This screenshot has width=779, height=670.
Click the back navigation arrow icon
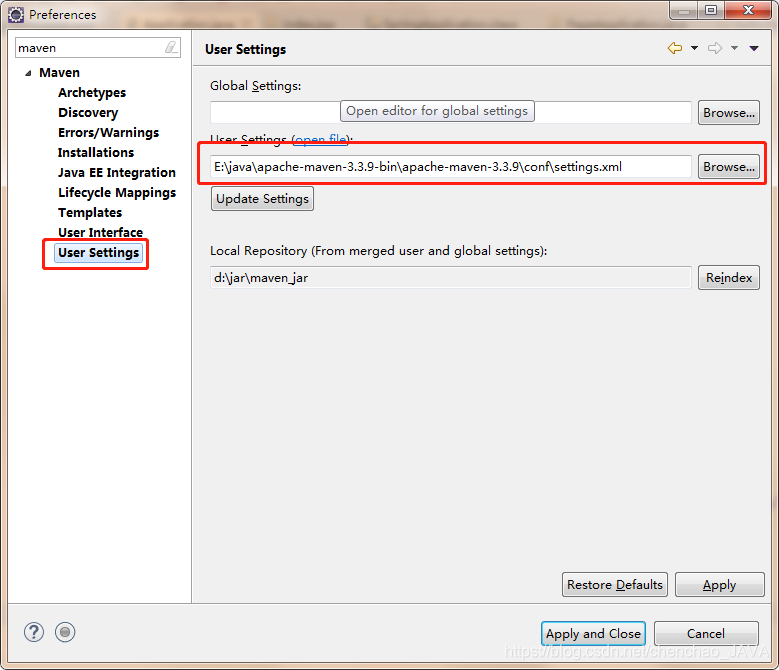click(675, 48)
